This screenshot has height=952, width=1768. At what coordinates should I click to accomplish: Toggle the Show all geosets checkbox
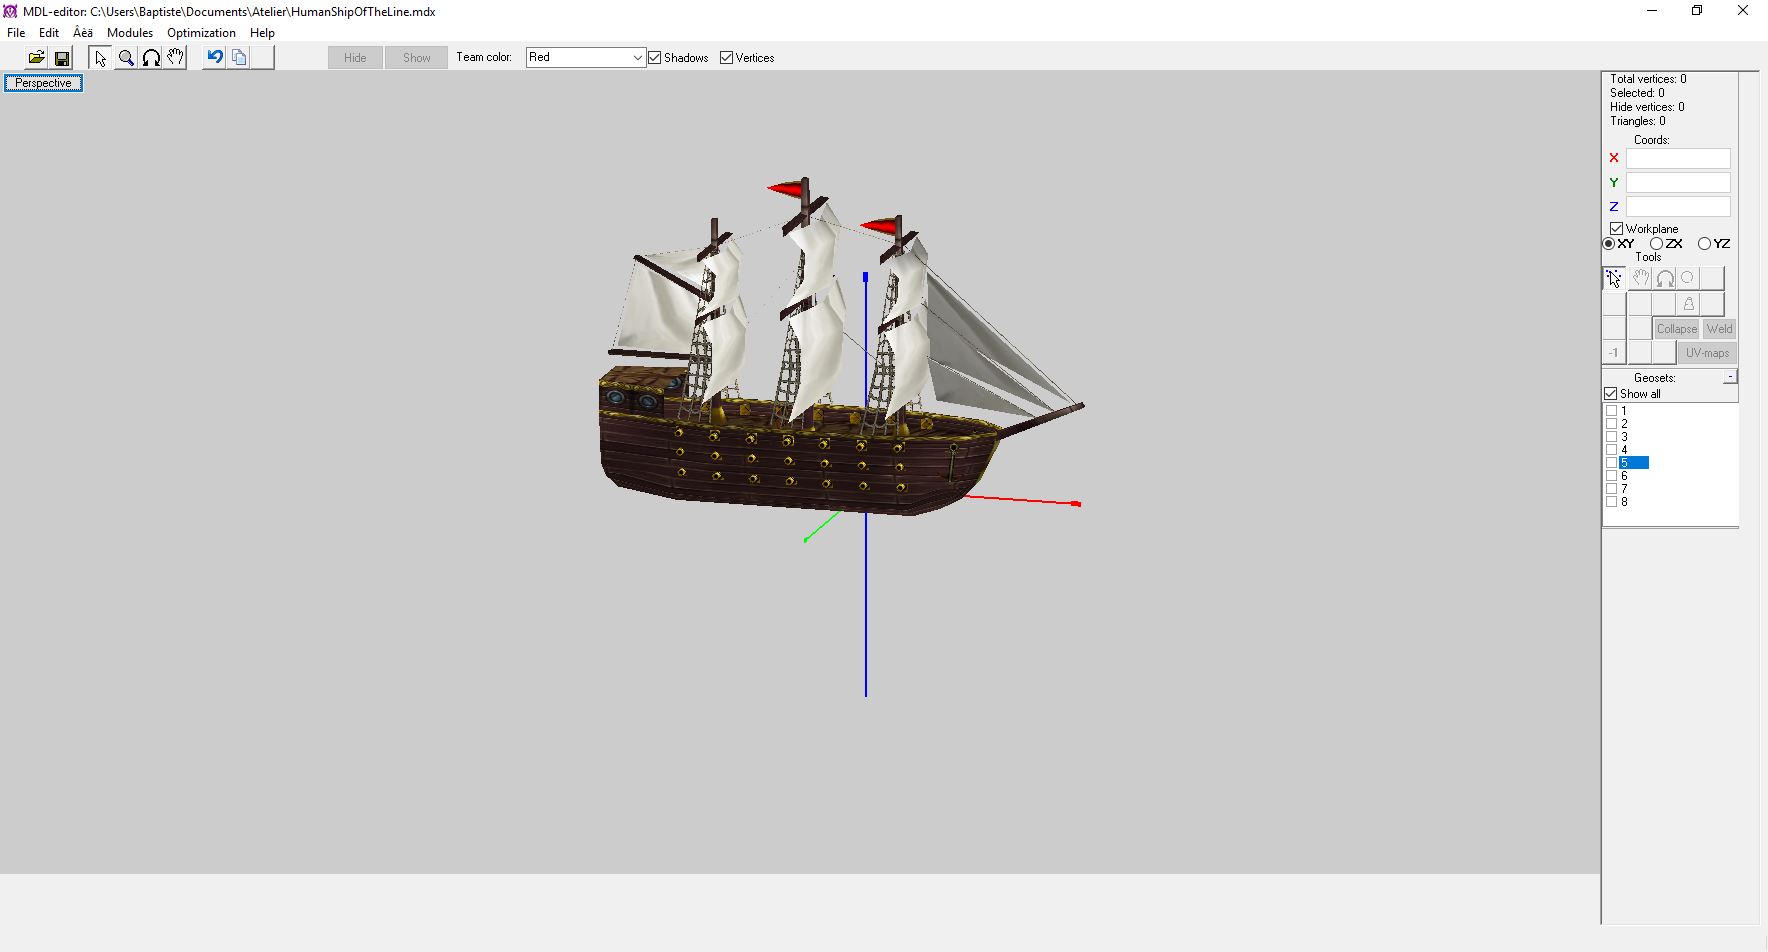tap(1611, 394)
